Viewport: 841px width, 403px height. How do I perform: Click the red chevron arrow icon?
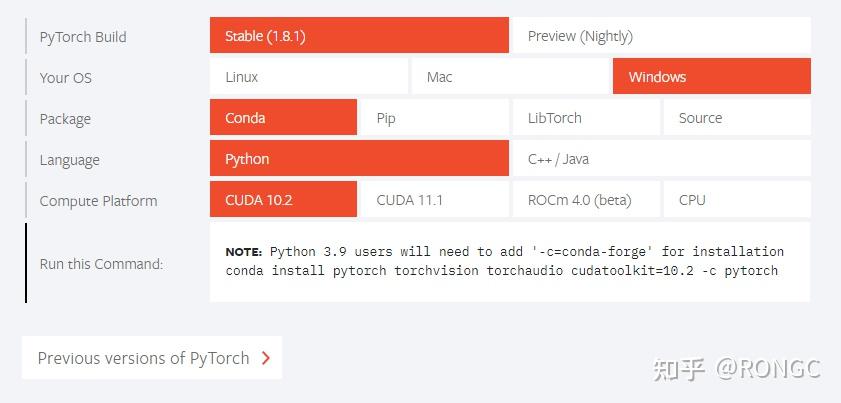[x=265, y=358]
